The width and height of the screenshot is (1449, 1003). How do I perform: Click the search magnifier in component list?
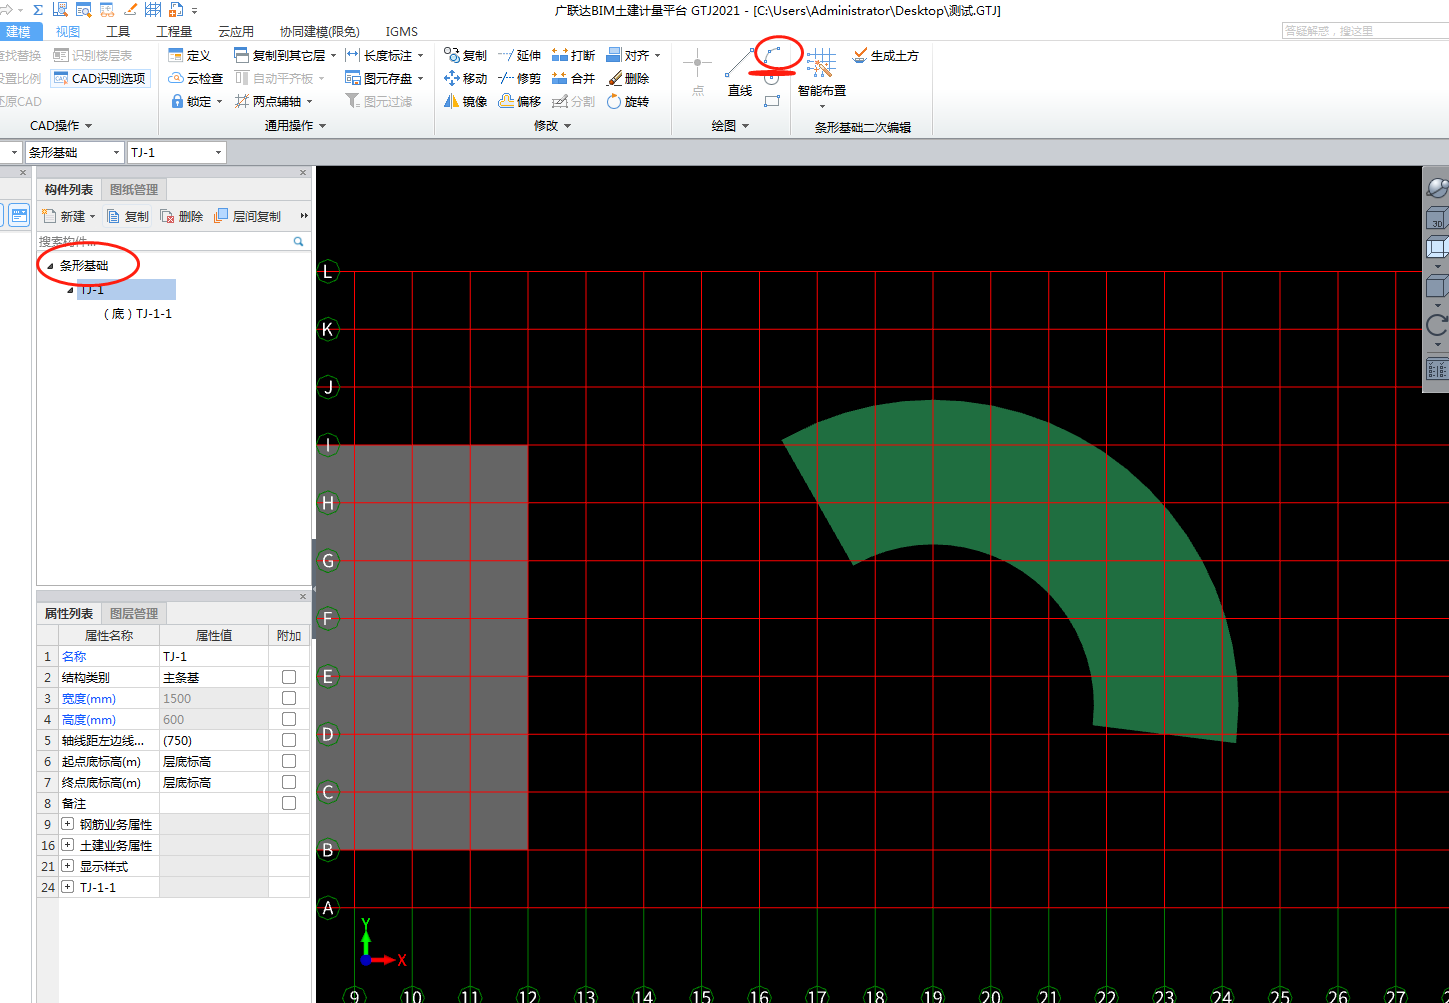[298, 241]
